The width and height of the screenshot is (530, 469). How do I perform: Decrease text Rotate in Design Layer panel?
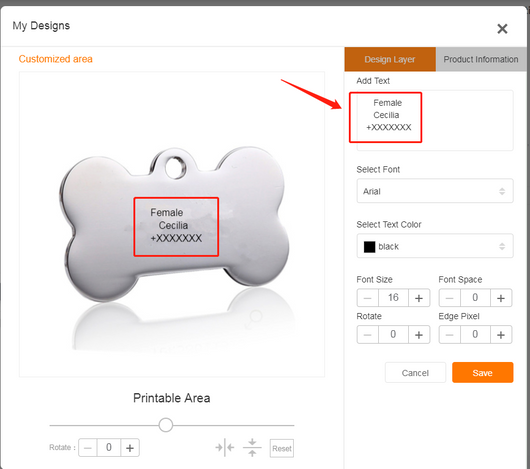[368, 335]
